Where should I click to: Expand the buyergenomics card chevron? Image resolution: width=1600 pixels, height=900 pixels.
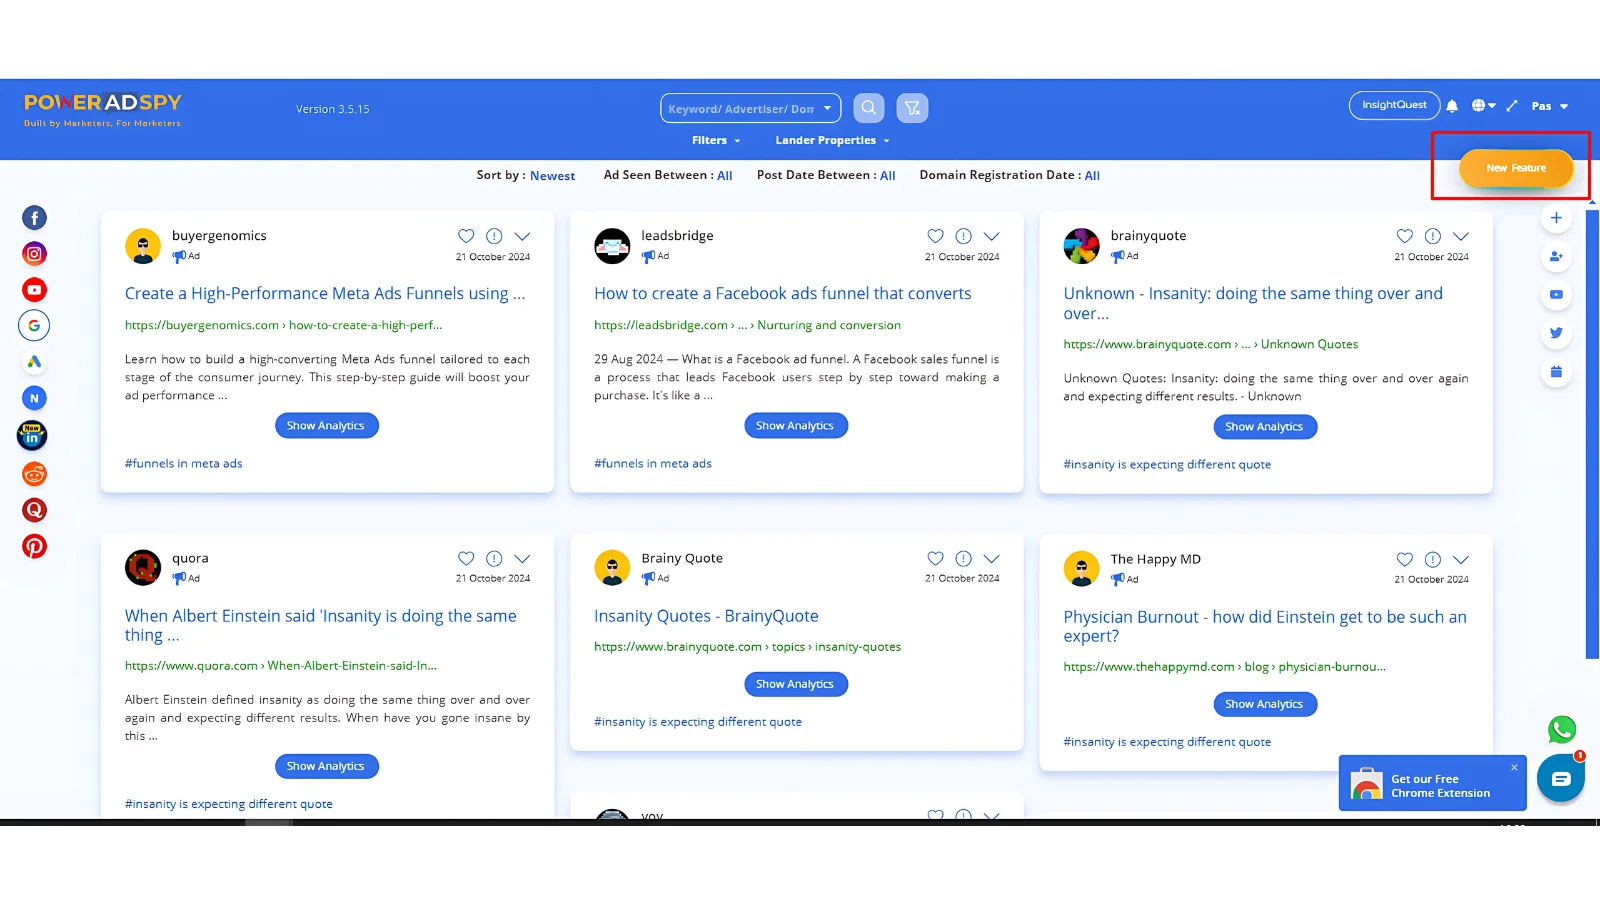point(522,236)
